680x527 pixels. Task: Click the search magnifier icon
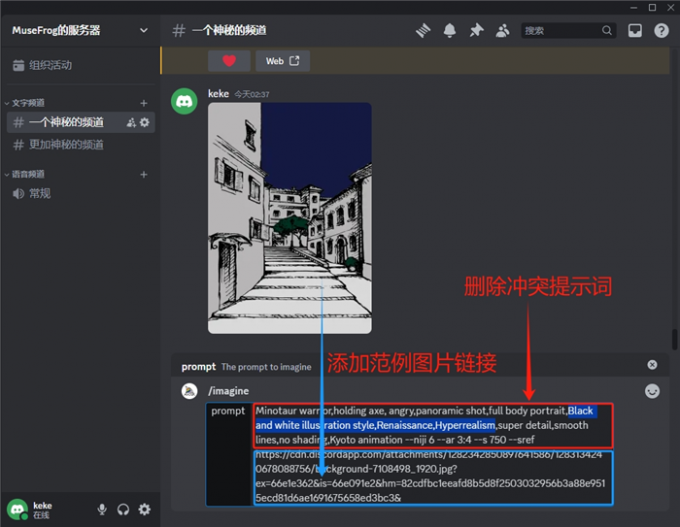click(x=607, y=30)
